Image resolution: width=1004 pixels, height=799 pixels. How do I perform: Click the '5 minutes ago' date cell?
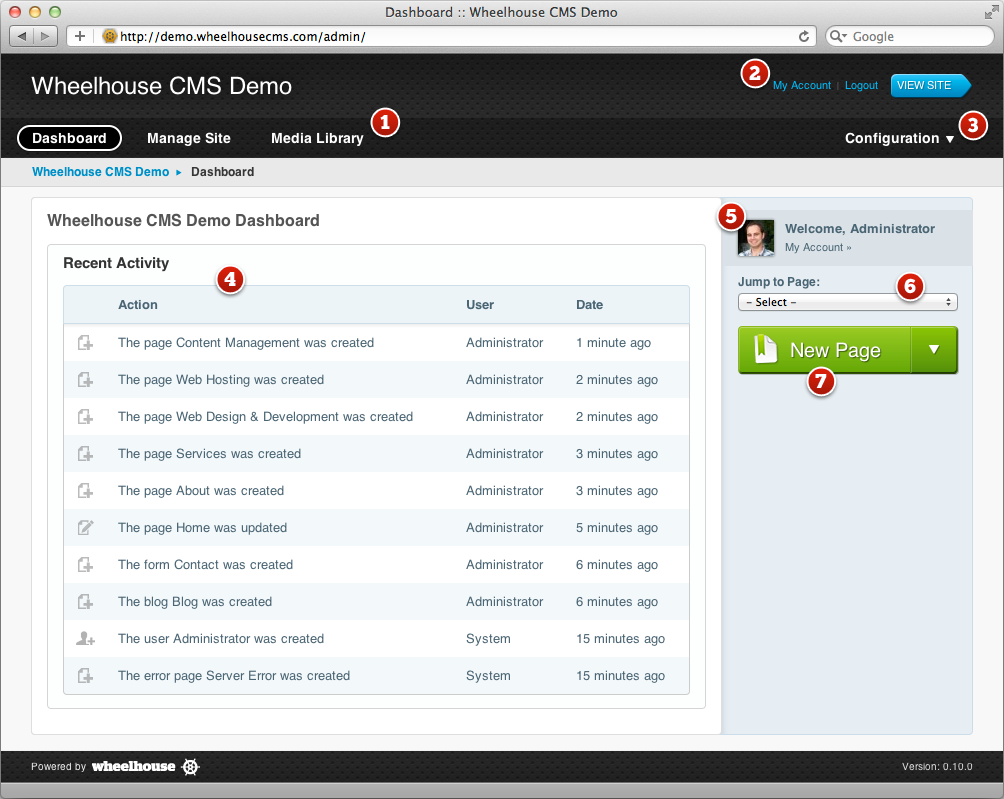617,528
